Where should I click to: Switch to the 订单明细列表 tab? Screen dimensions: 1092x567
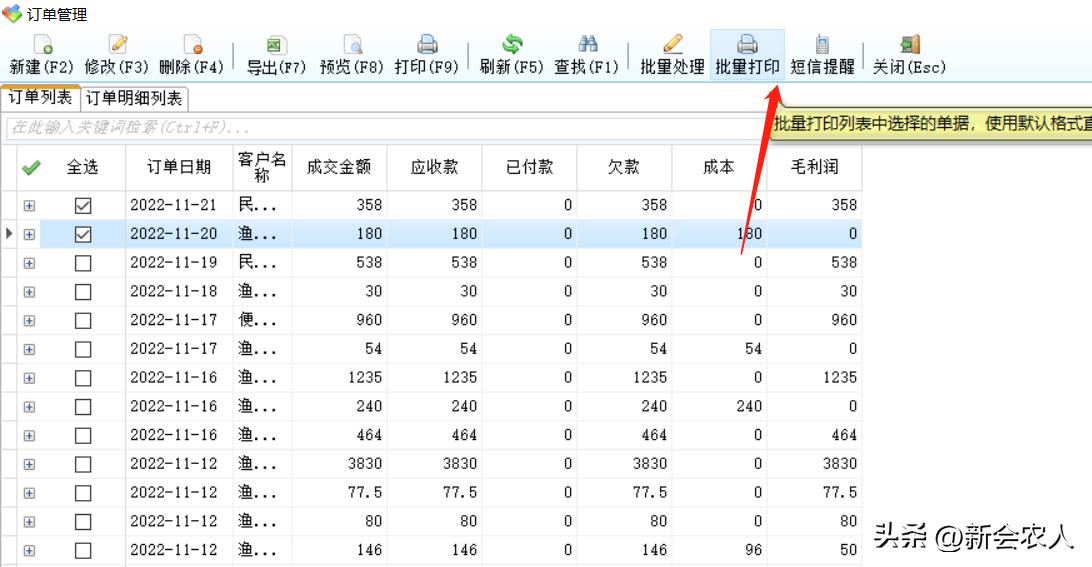(x=134, y=98)
